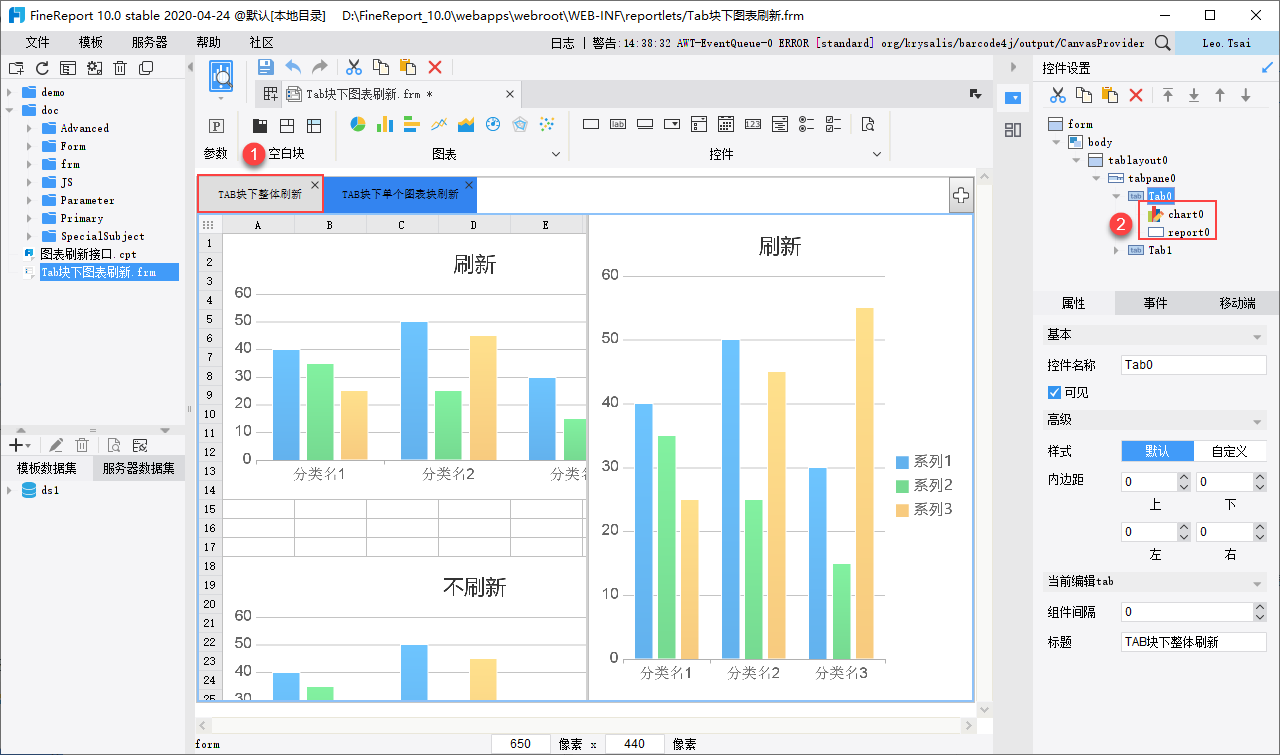This screenshot has width=1280, height=755.
Task: Click the redo arrow in the main toolbar
Action: click(320, 67)
